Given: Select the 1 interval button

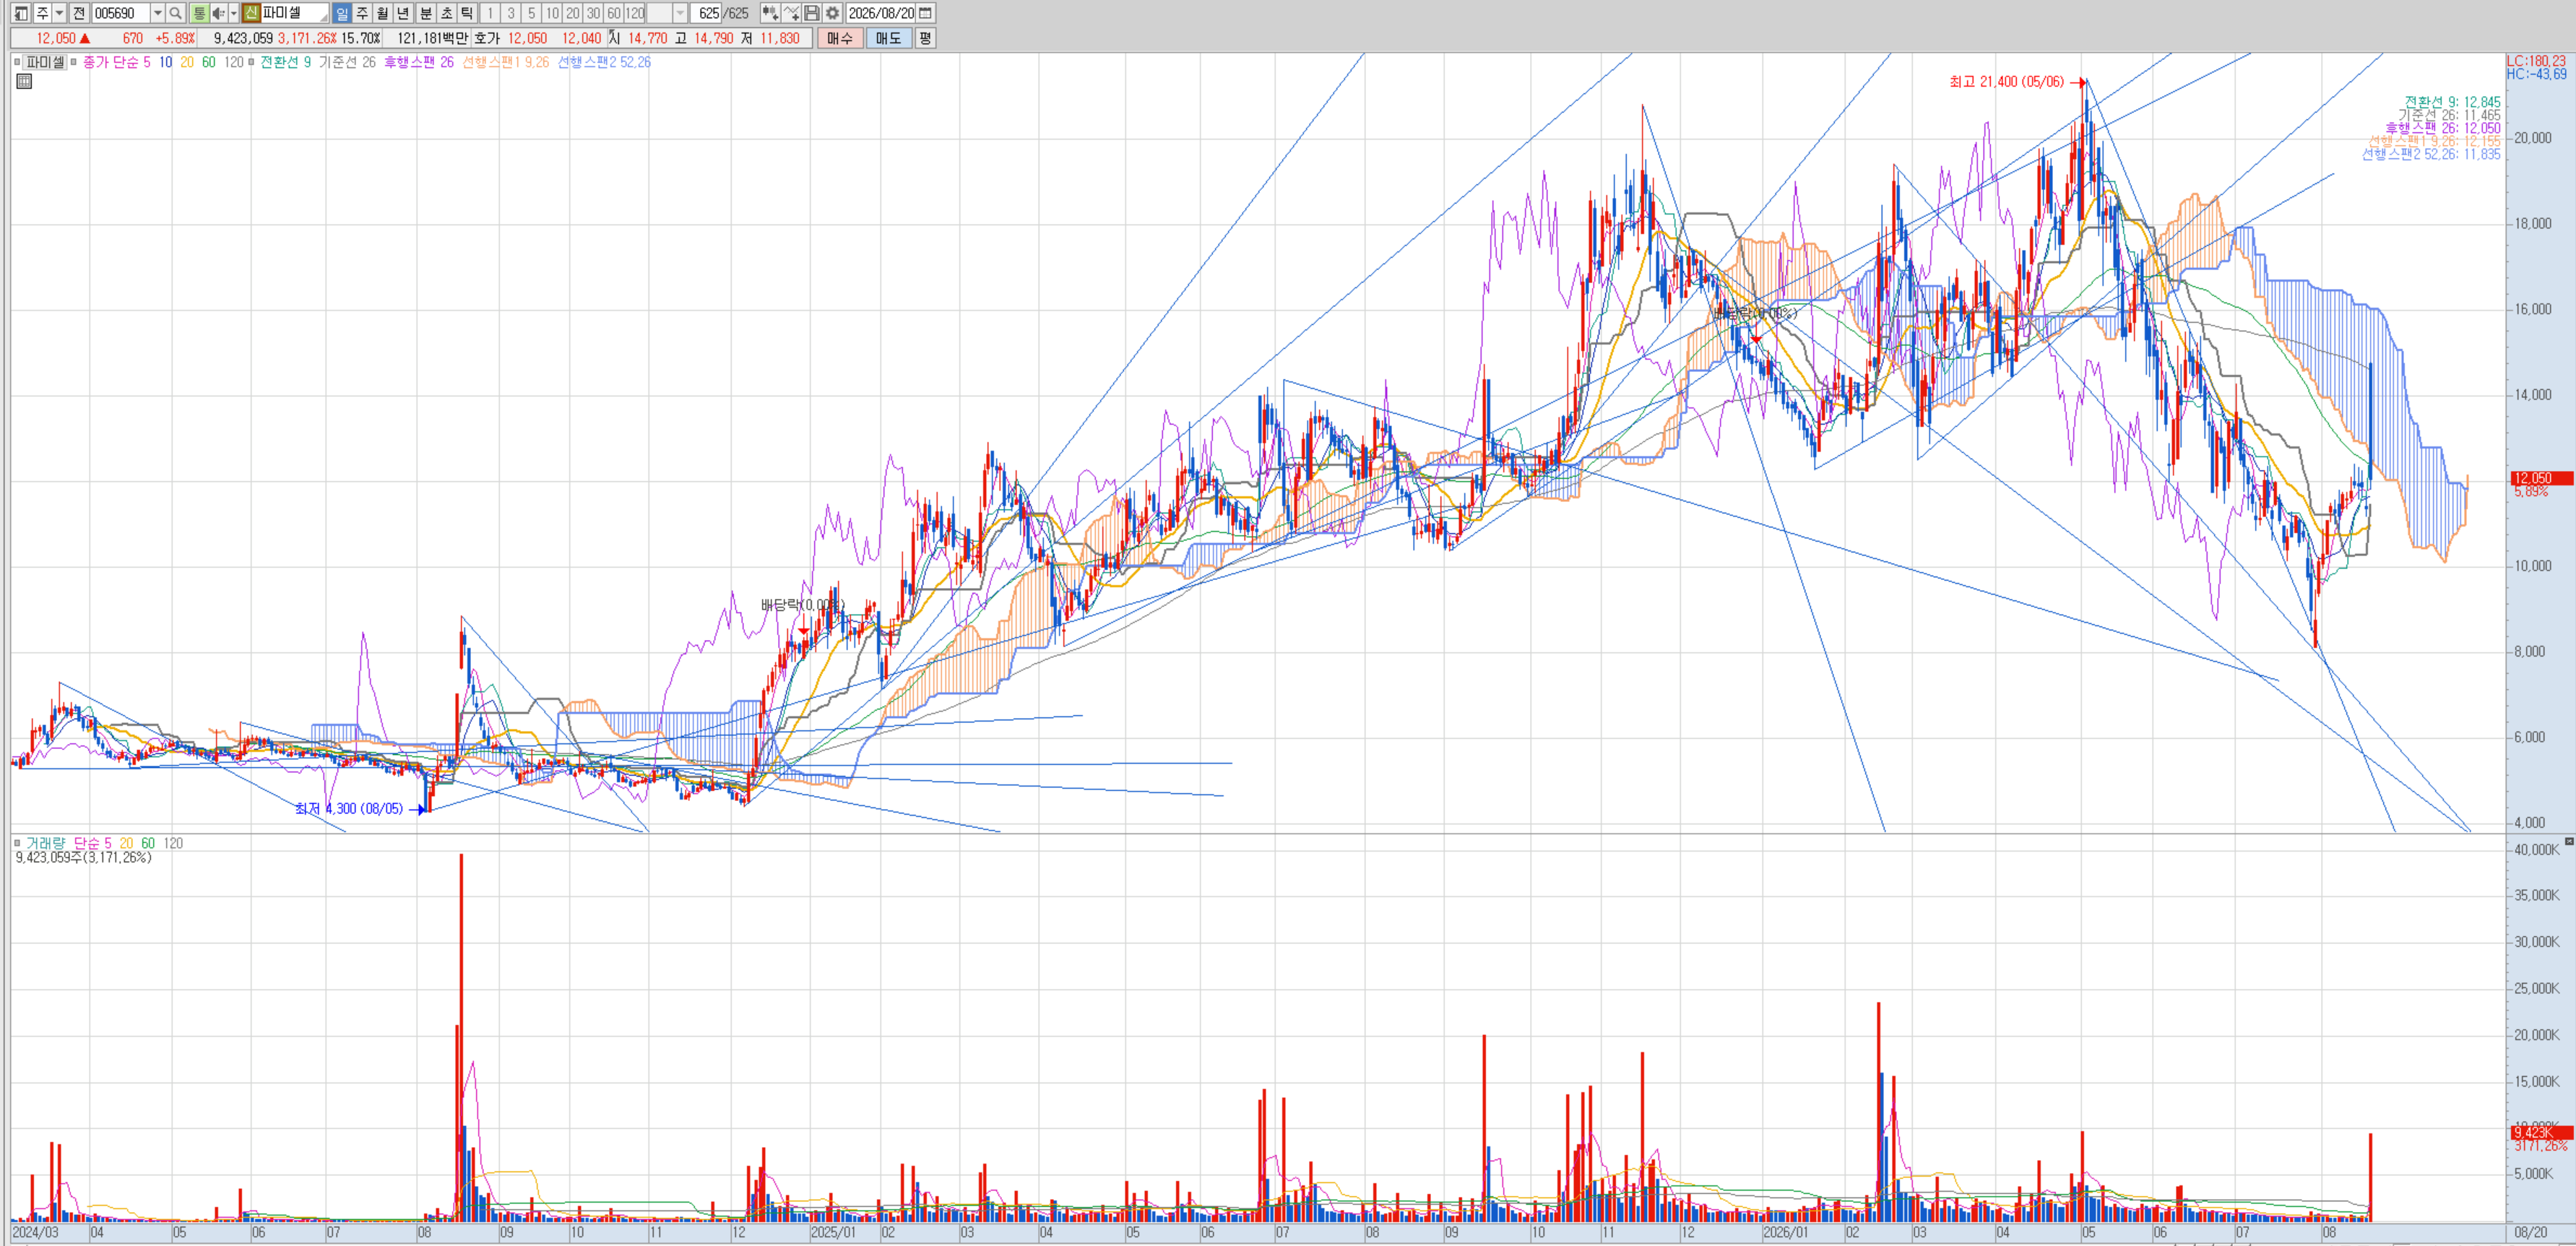Looking at the screenshot, I should click(x=490, y=13).
